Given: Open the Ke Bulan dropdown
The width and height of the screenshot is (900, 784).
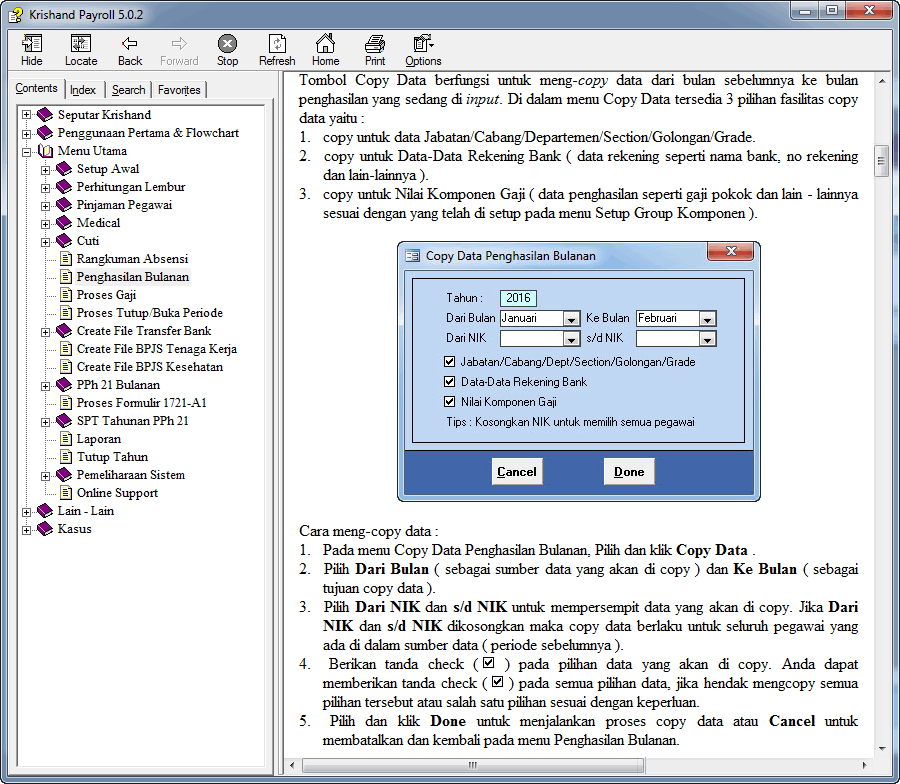Looking at the screenshot, I should (x=707, y=319).
